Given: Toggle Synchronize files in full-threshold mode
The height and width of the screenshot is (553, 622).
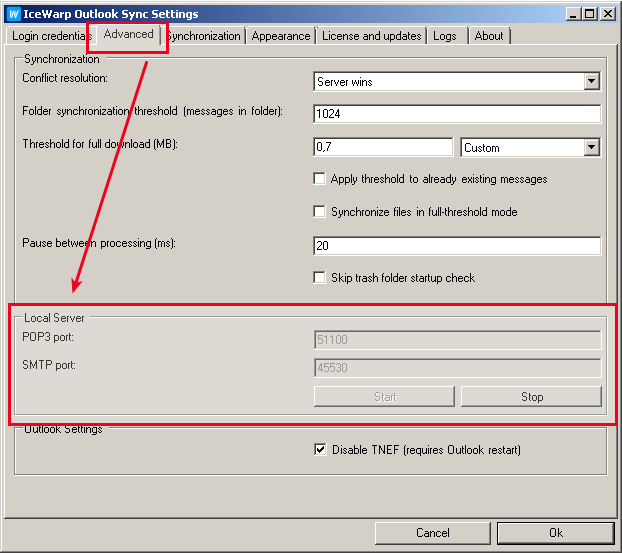Looking at the screenshot, I should pyautogui.click(x=319, y=211).
